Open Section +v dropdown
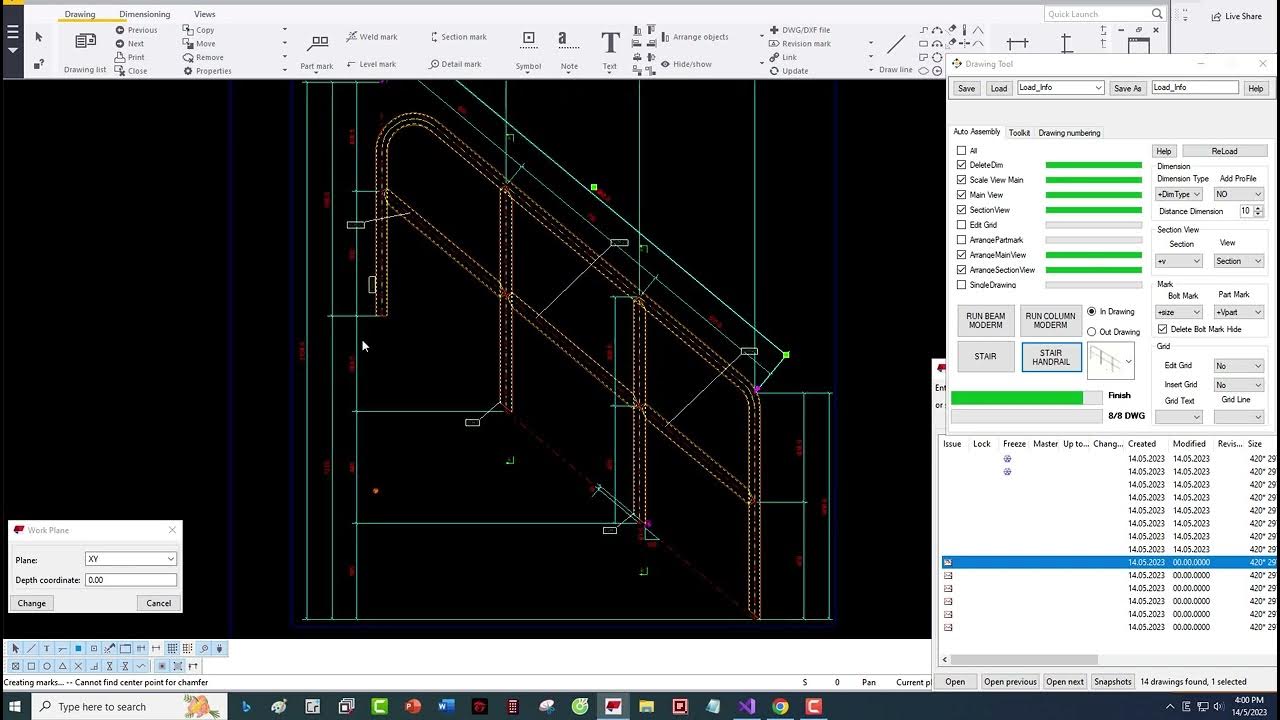1280x720 pixels. coord(1179,261)
